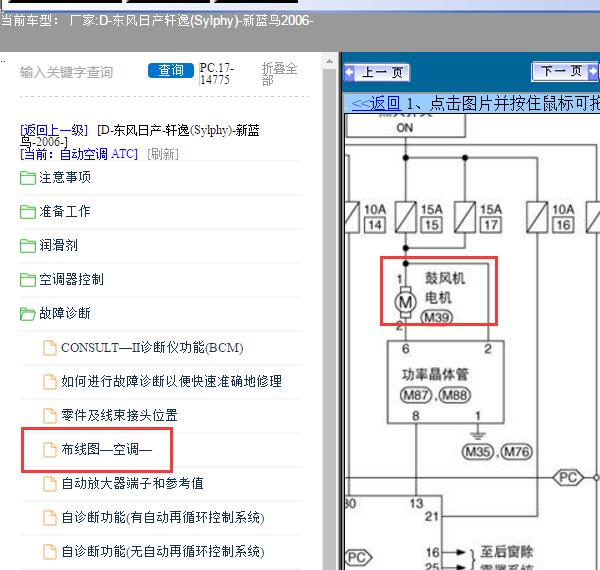Image resolution: width=600 pixels, height=570 pixels.
Task: Open 自动放大器端子和参考值 page
Action: click(x=132, y=484)
